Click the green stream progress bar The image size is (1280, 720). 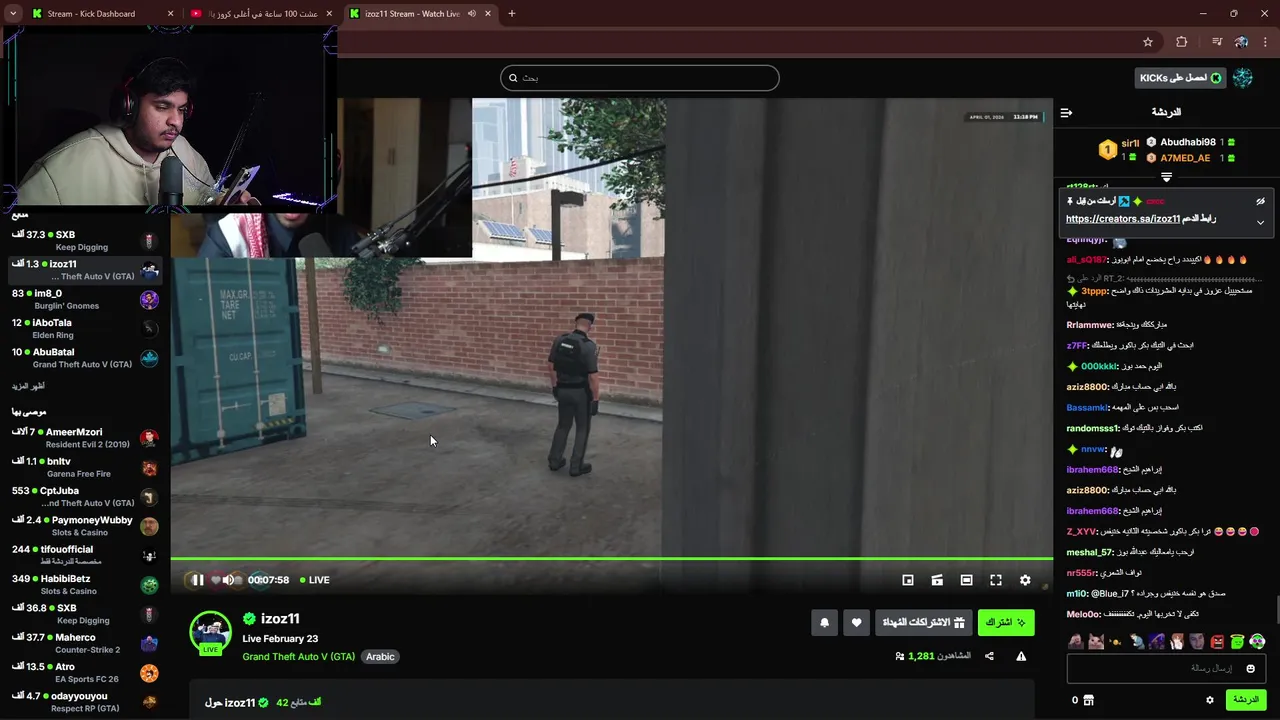coord(611,558)
